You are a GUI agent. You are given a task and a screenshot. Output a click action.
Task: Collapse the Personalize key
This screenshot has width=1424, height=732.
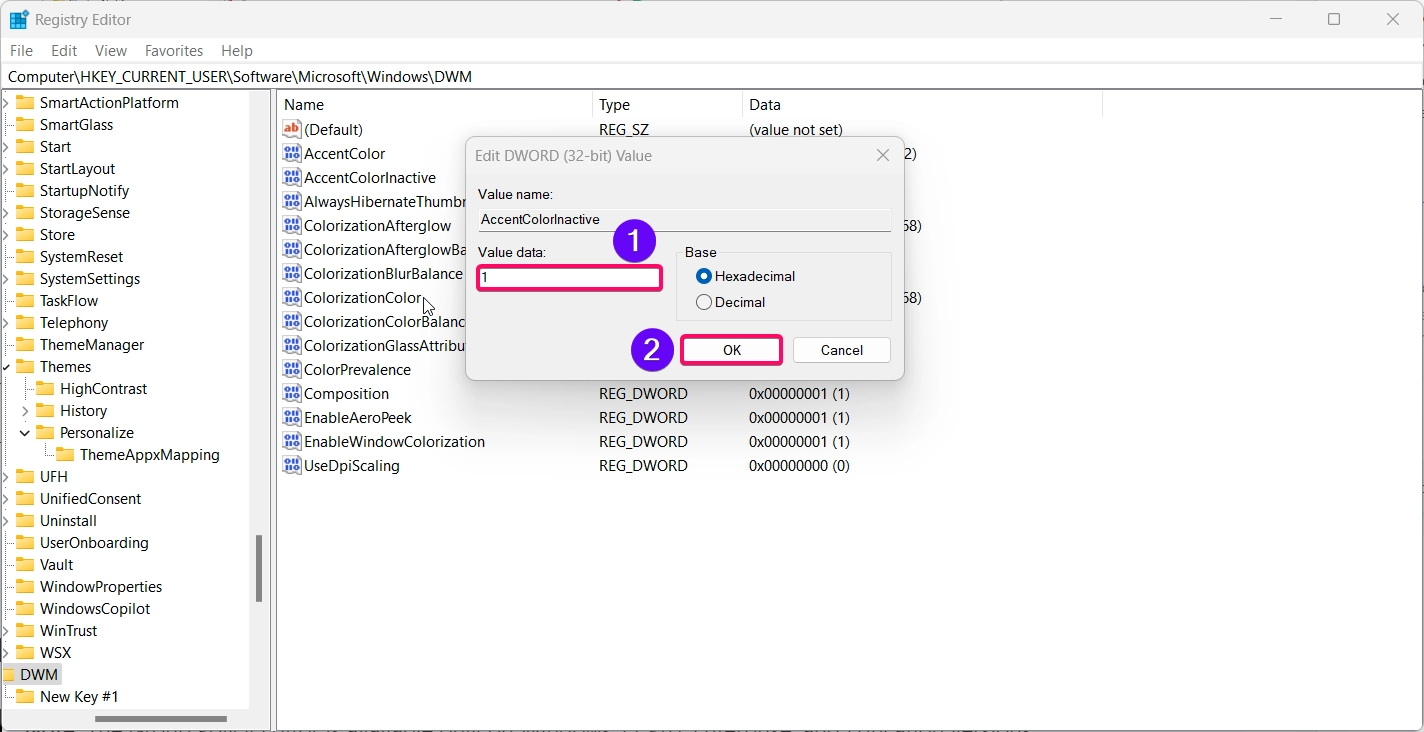pos(25,432)
